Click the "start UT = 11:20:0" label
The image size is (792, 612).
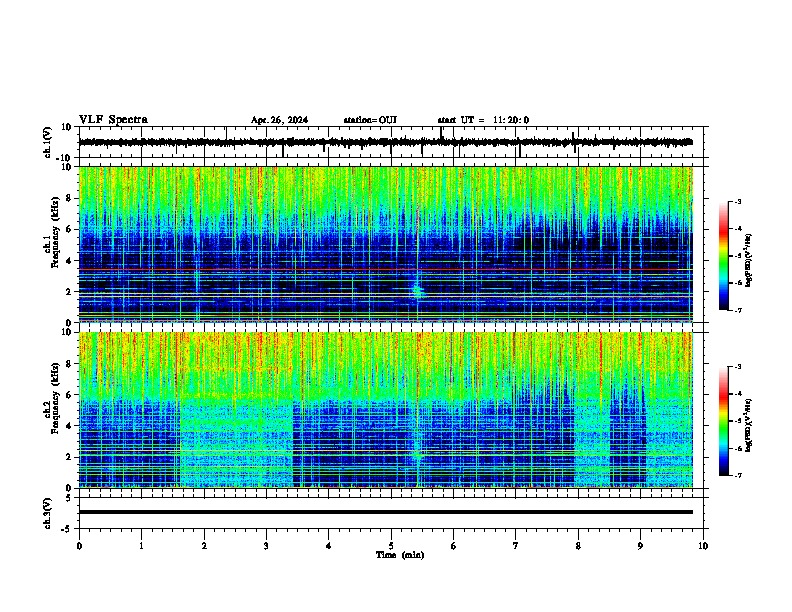(483, 120)
